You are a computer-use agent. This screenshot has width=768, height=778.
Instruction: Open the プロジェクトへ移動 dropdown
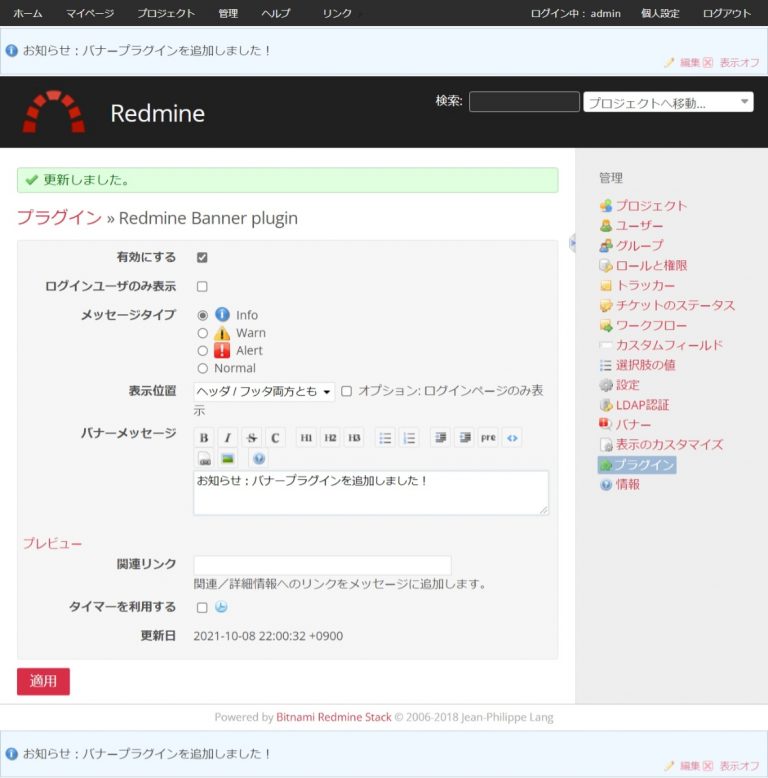668,102
